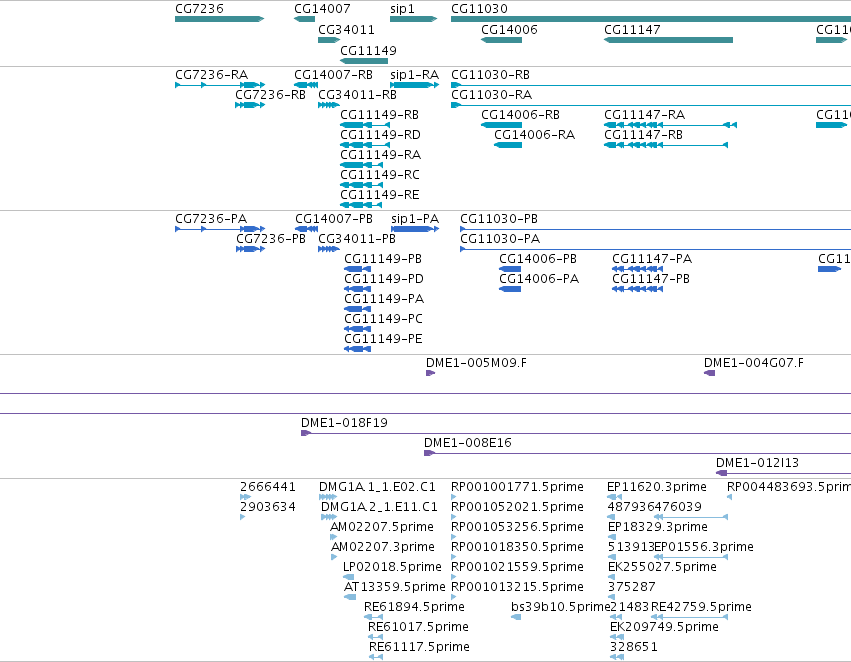851x662 pixels.
Task: Click the RE61117.5prime EST label
Action: coord(420,647)
